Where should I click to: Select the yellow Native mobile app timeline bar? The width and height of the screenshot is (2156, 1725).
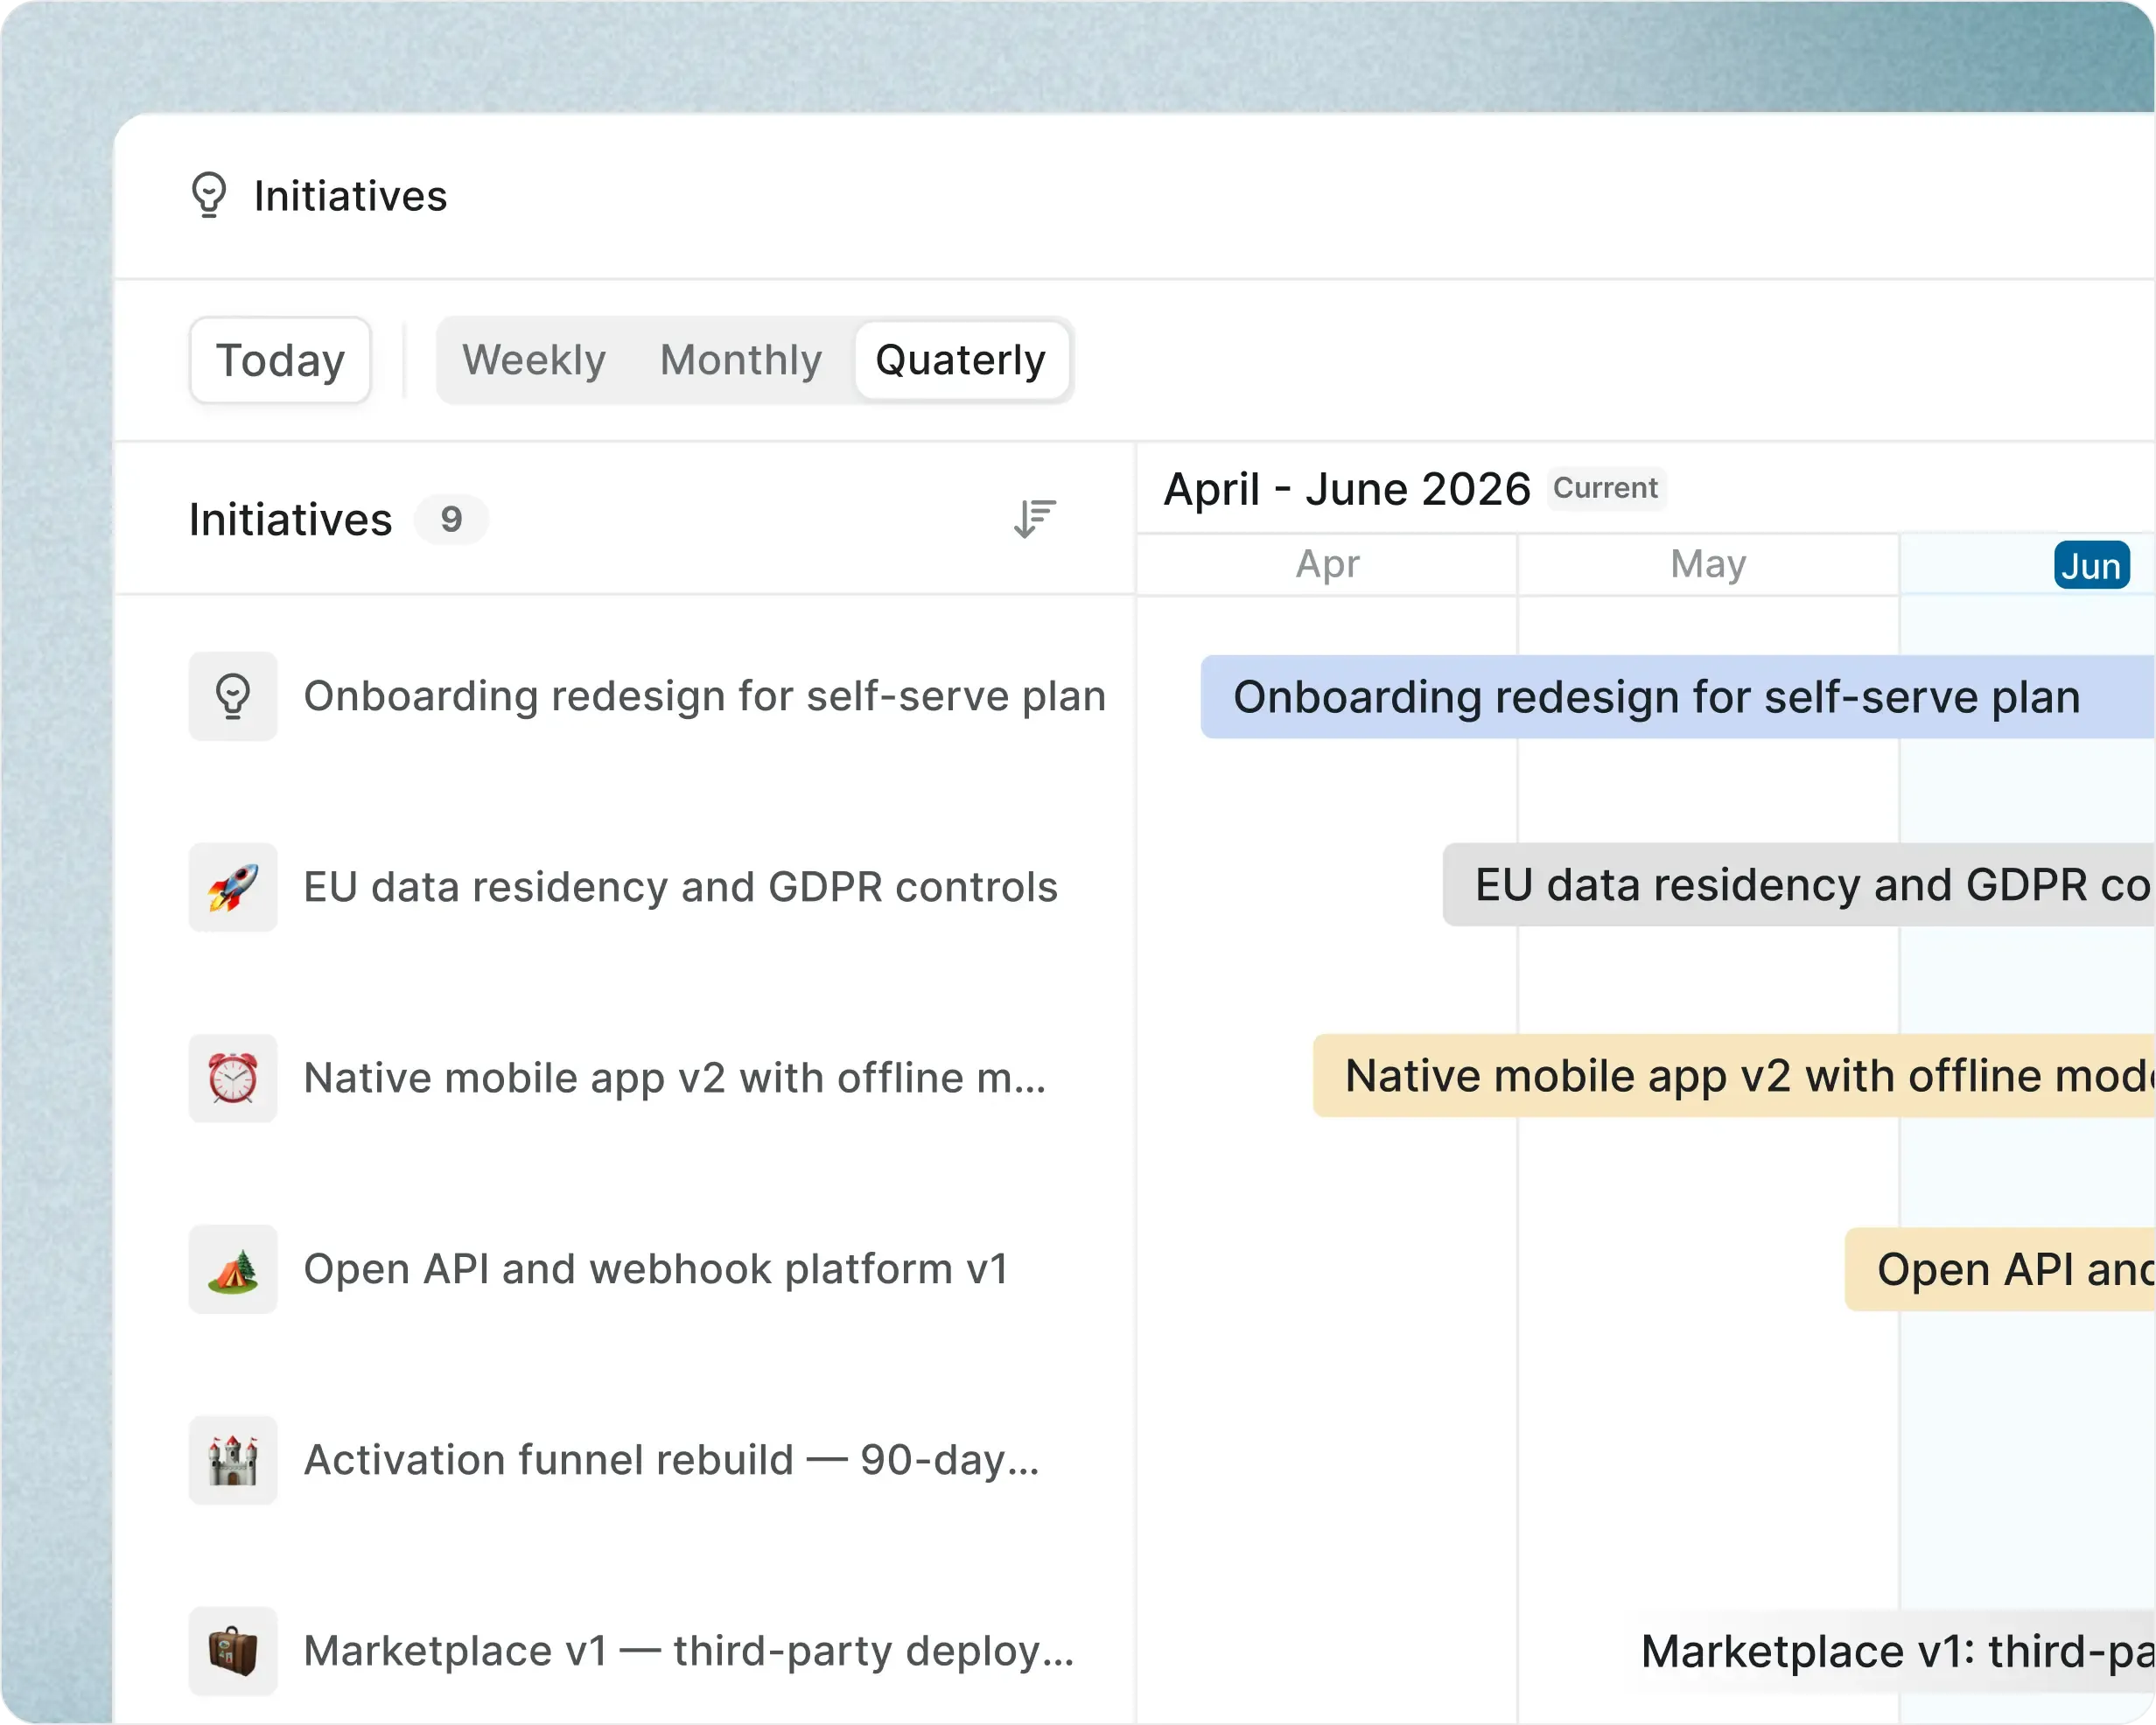tap(1734, 1076)
